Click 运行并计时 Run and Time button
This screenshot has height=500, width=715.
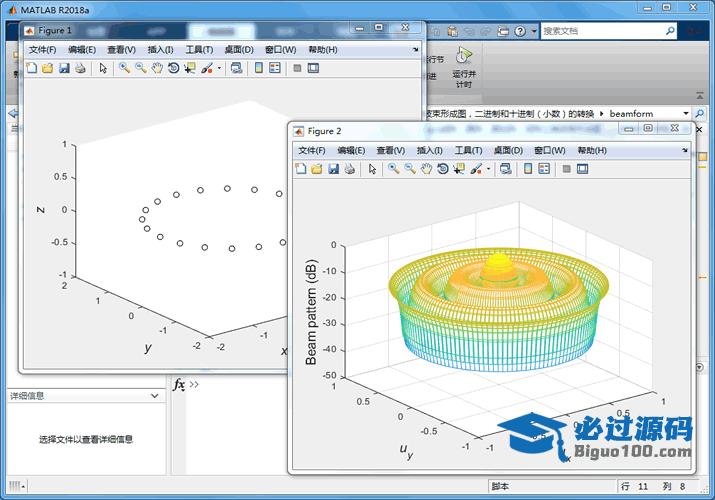click(x=464, y=67)
